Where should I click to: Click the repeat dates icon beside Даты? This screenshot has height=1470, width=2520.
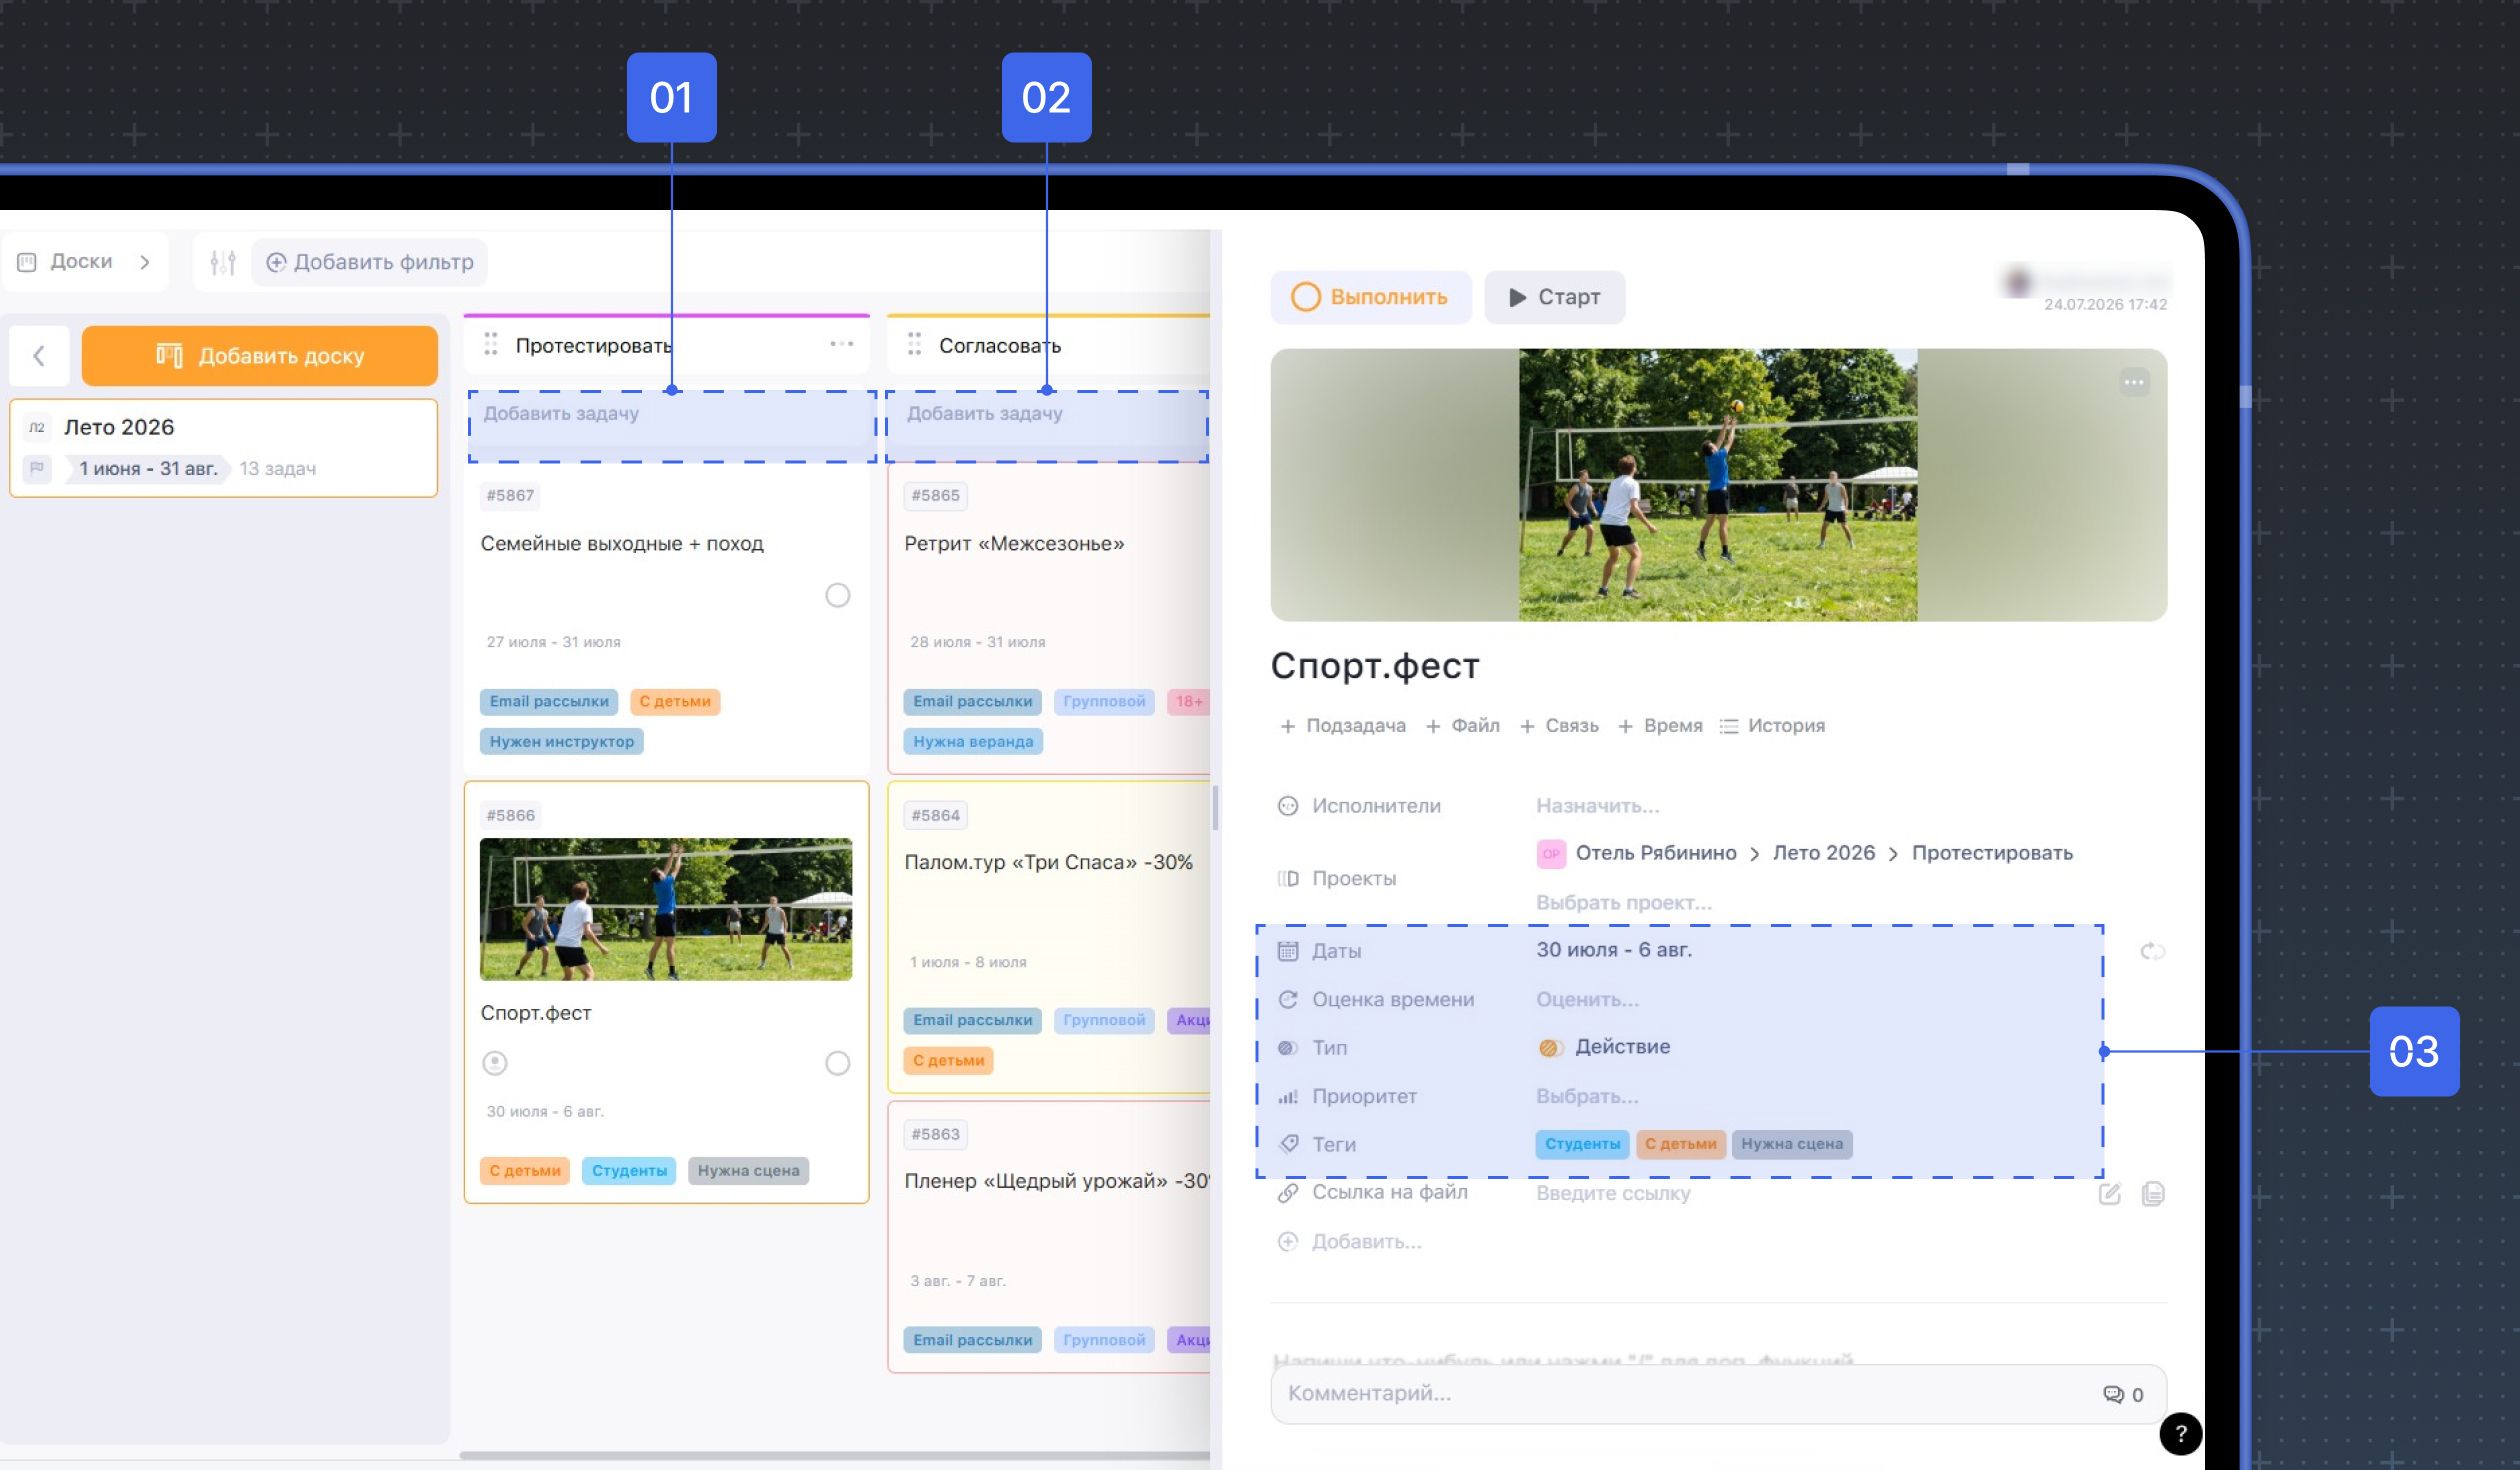point(2152,951)
